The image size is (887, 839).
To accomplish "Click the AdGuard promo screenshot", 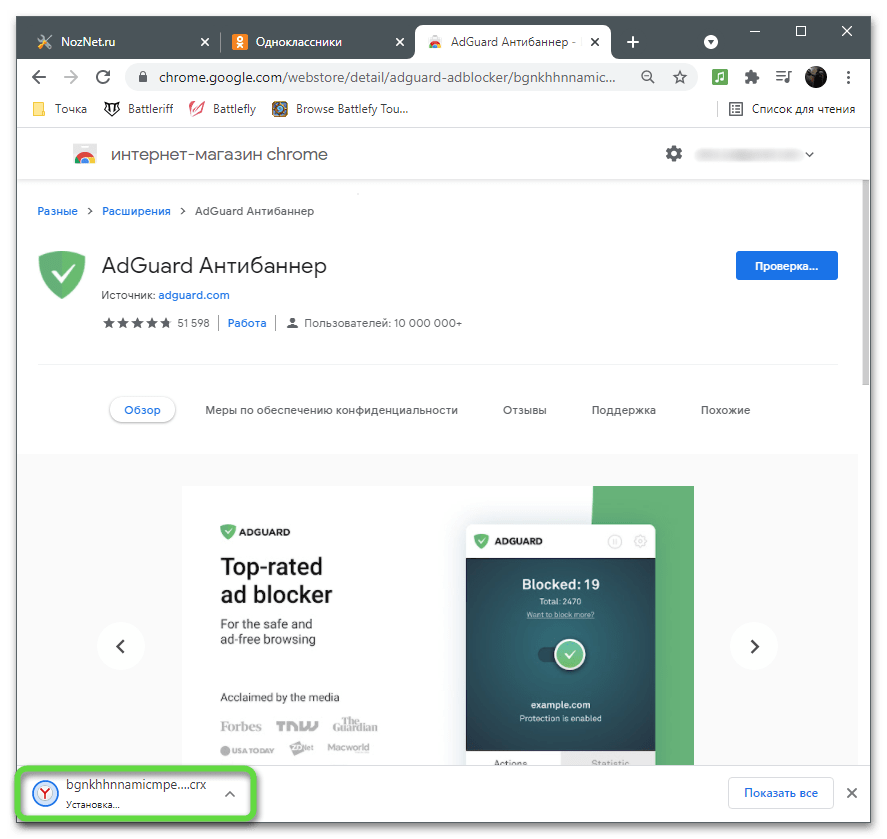I will (x=438, y=626).
